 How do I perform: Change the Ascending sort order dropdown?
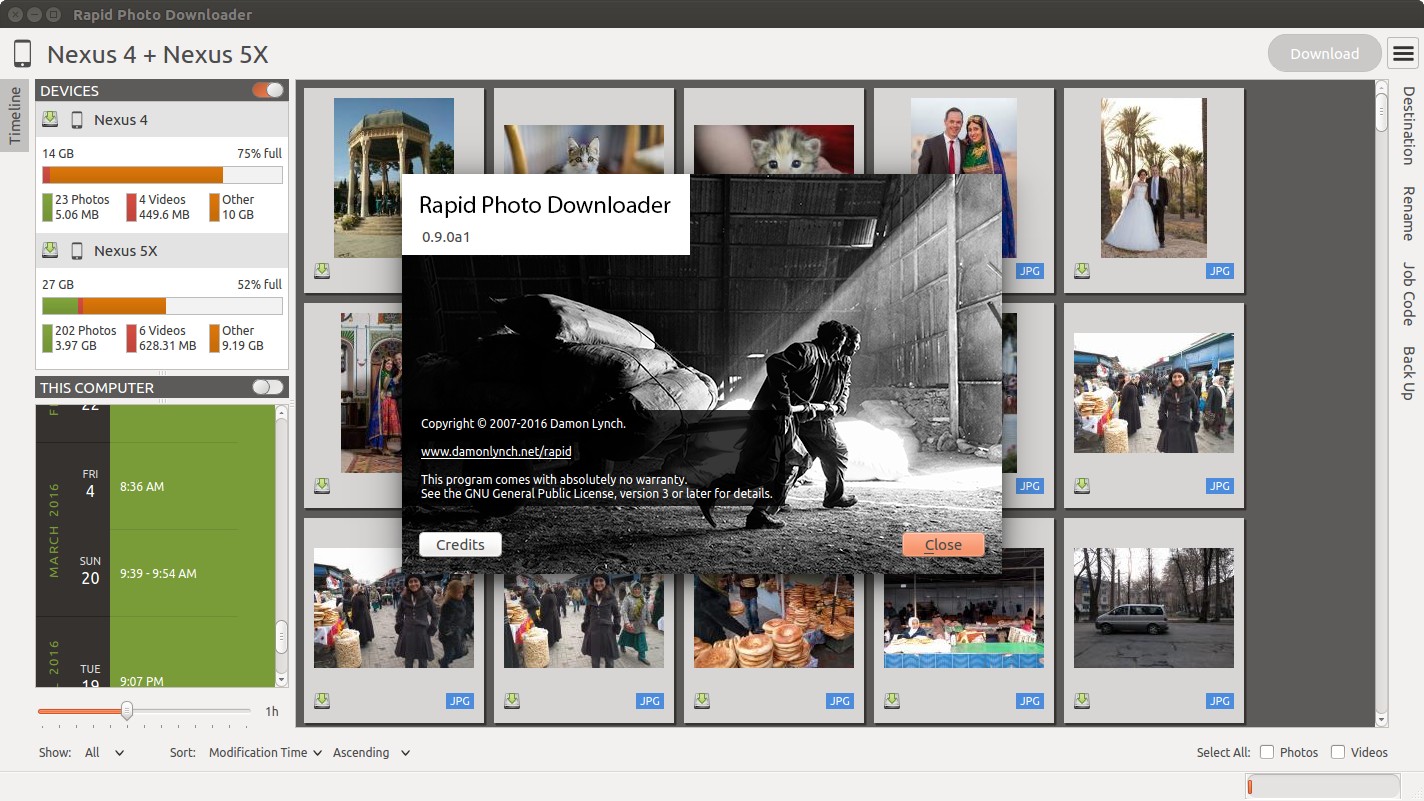point(370,752)
